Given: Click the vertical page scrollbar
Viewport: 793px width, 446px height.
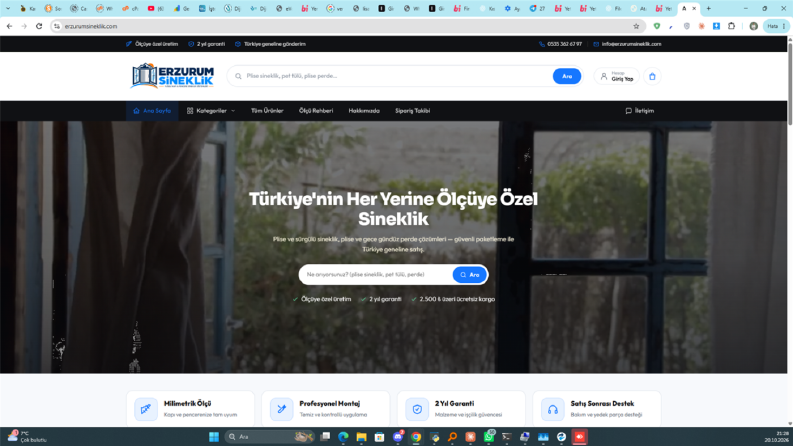Looking at the screenshot, I should coord(790,83).
